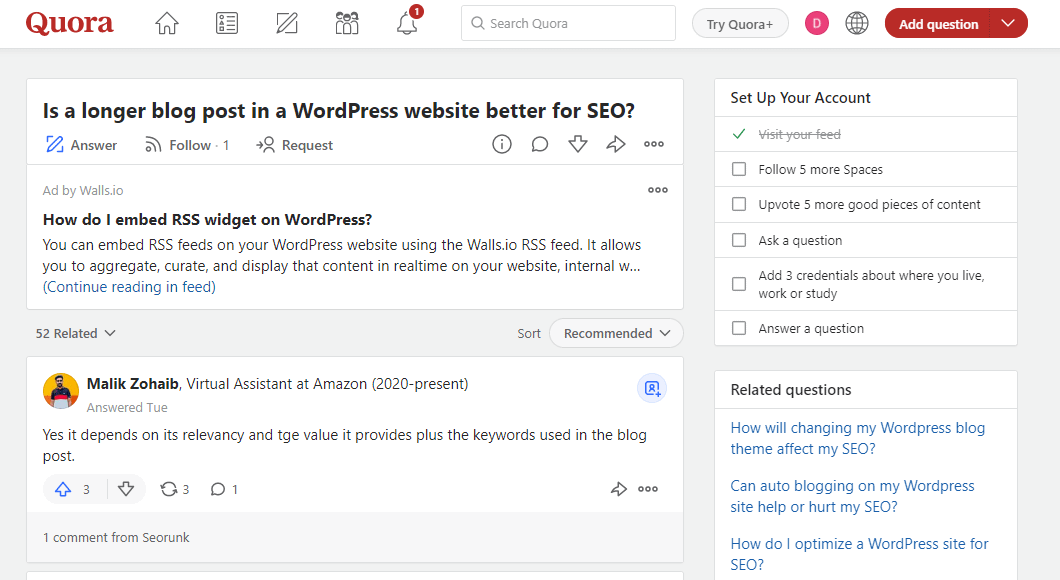Open the Home feed icon
This screenshot has height=580, width=1060.
click(x=167, y=24)
